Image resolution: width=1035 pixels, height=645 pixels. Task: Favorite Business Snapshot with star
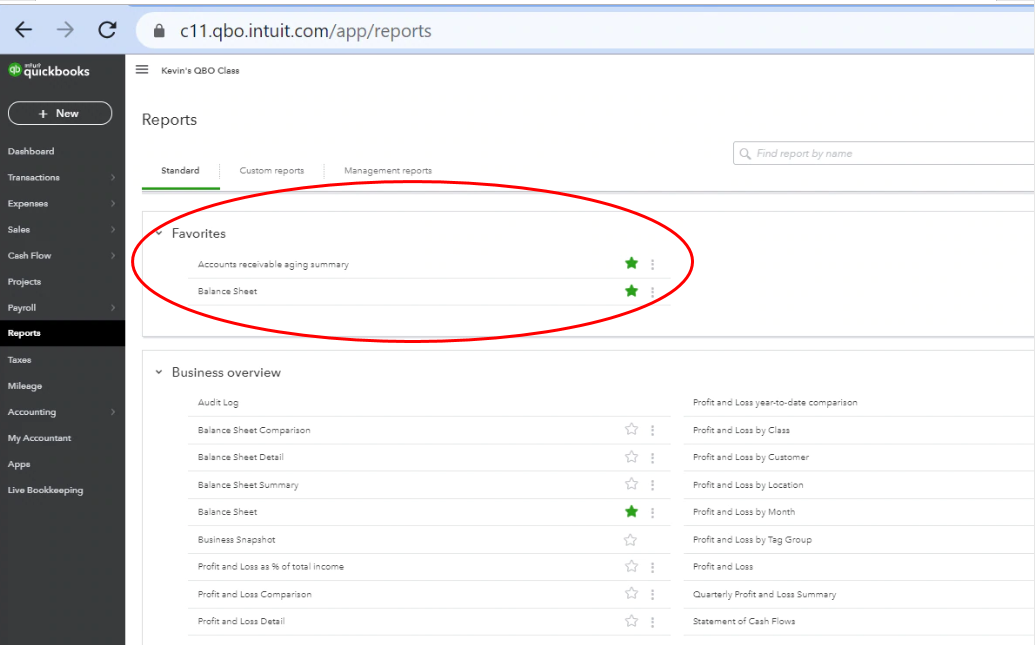pos(630,539)
